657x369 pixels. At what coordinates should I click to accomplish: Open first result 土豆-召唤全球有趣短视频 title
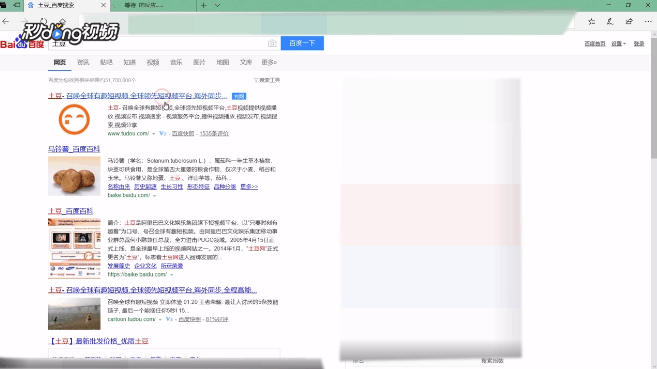(x=137, y=96)
